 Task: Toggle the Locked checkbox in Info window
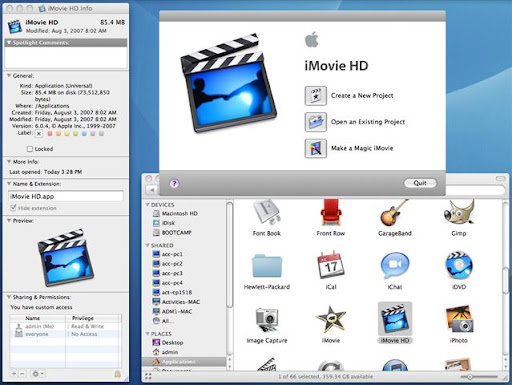(30, 149)
